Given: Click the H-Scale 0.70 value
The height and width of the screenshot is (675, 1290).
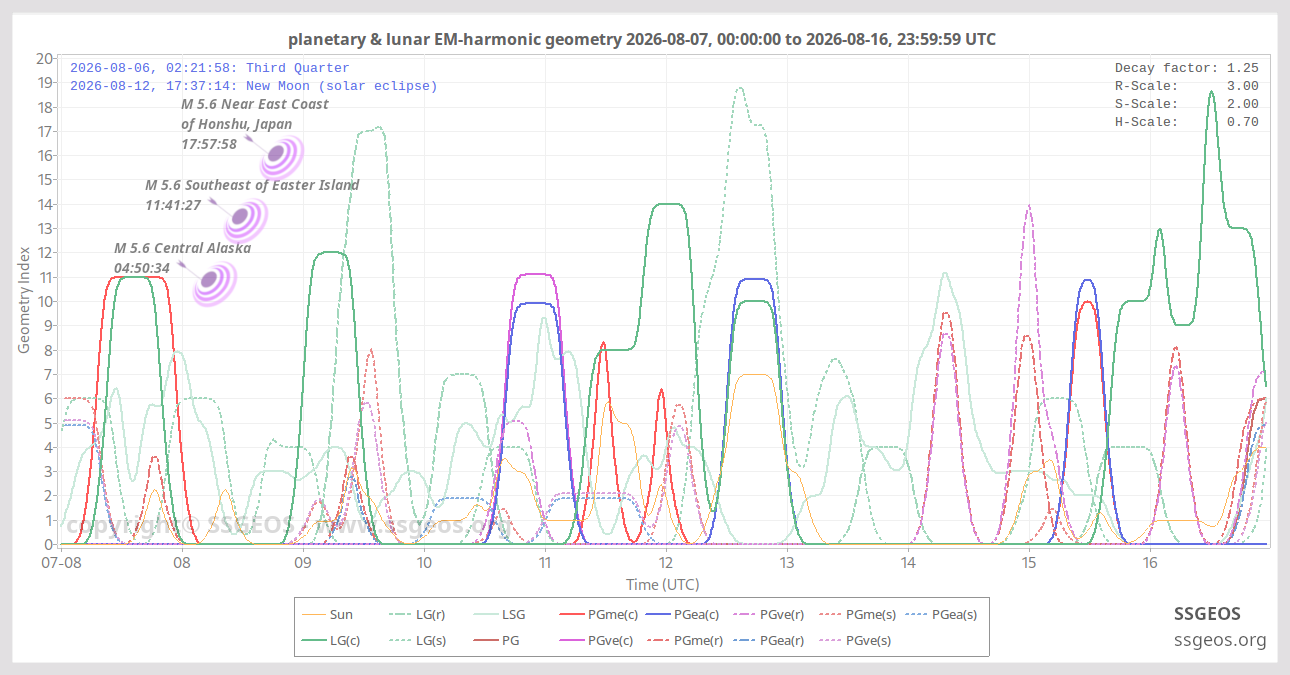Looking at the screenshot, I should click(1242, 122).
